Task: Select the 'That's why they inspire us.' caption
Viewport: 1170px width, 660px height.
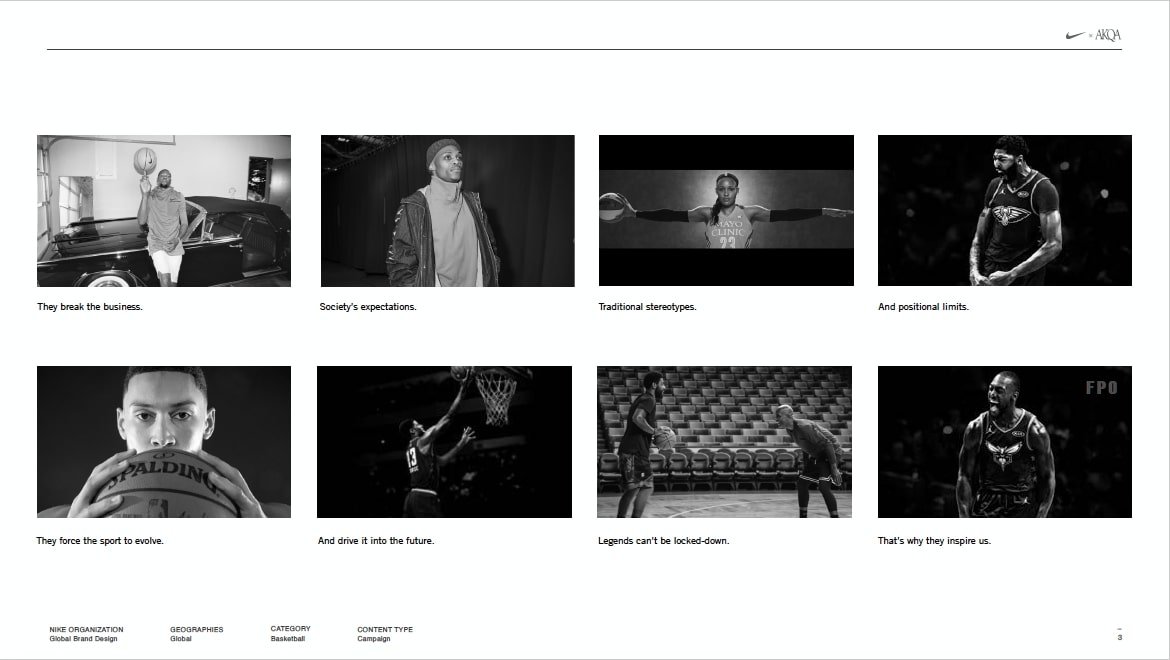Action: (x=934, y=541)
